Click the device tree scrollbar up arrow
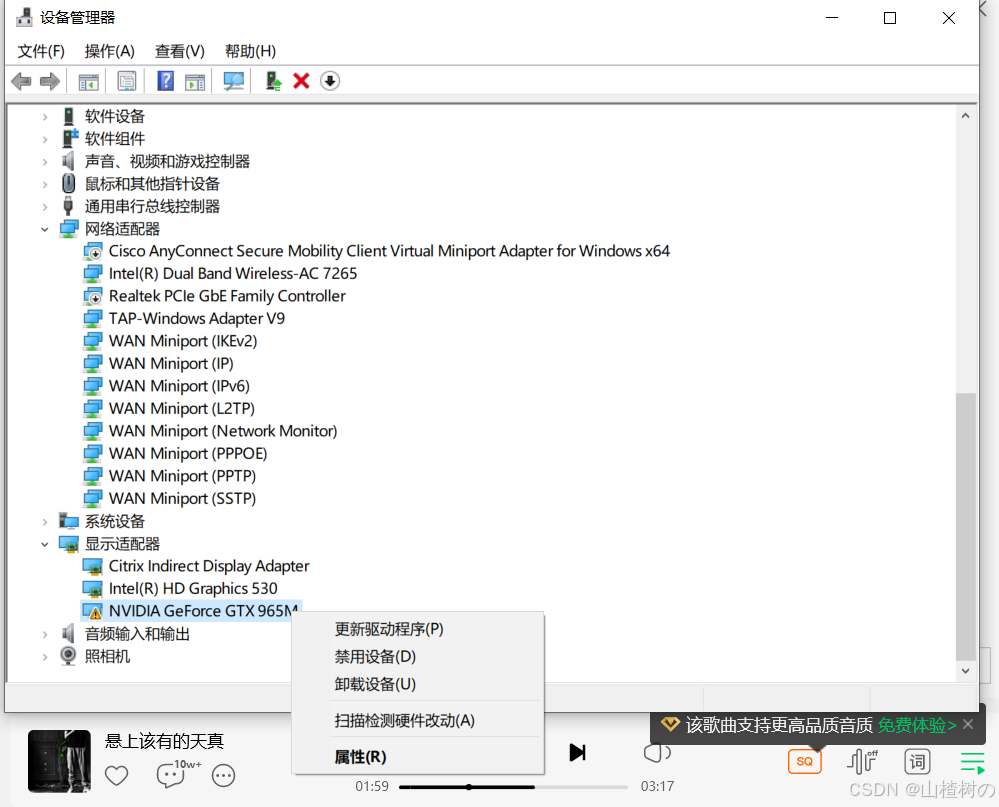999x807 pixels. click(x=965, y=116)
